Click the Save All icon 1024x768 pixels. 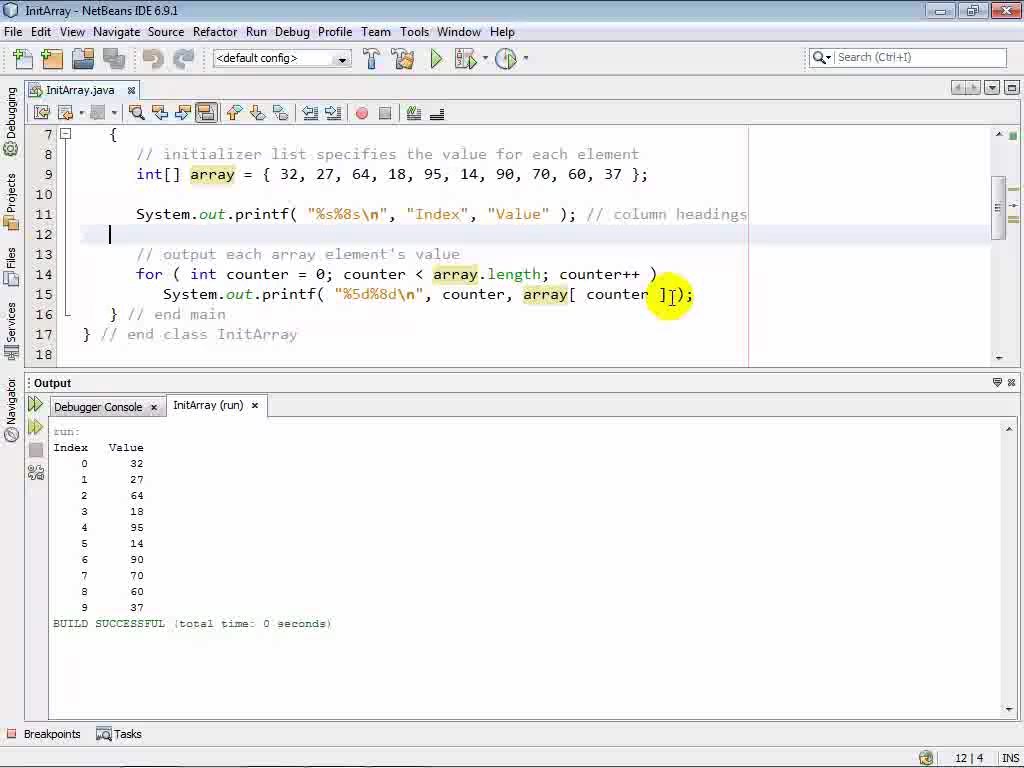point(114,59)
